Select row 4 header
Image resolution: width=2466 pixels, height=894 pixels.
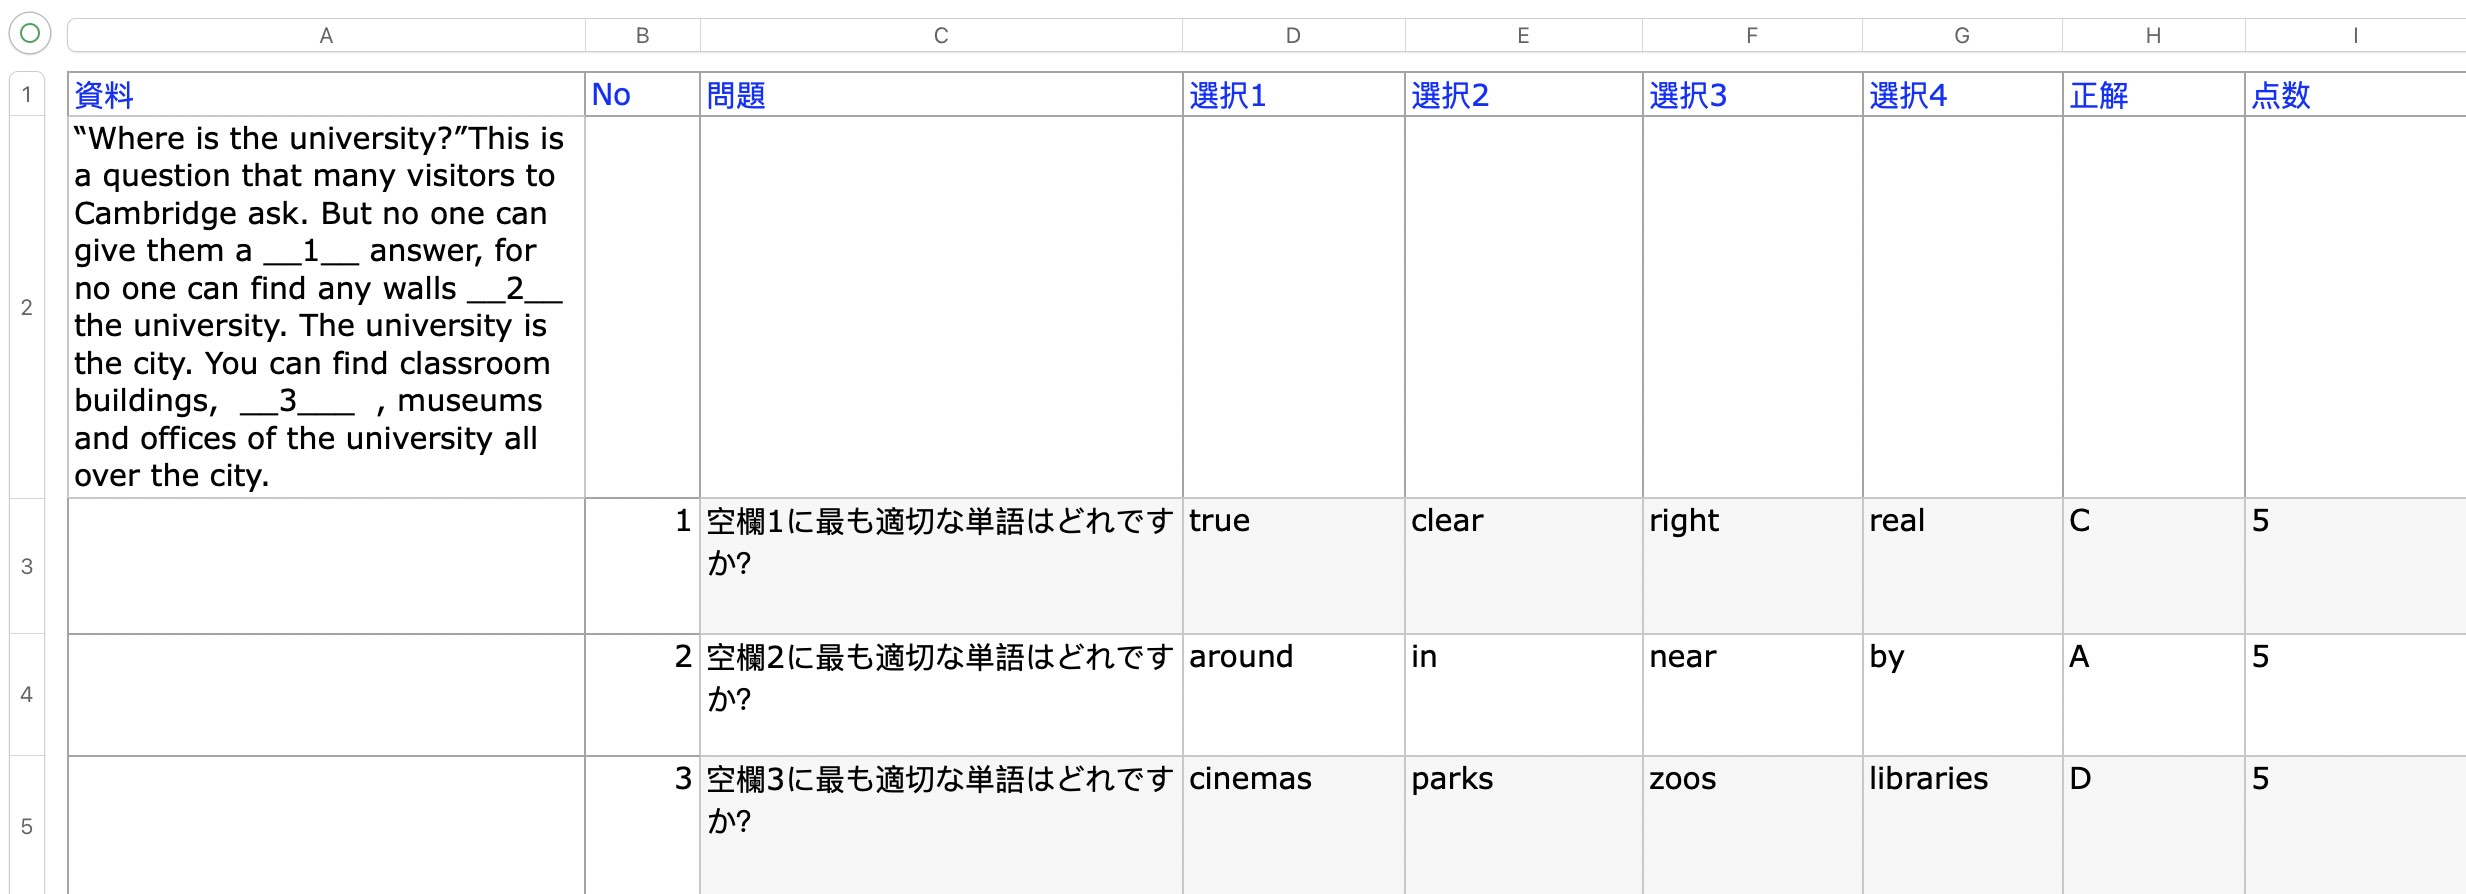(x=27, y=694)
